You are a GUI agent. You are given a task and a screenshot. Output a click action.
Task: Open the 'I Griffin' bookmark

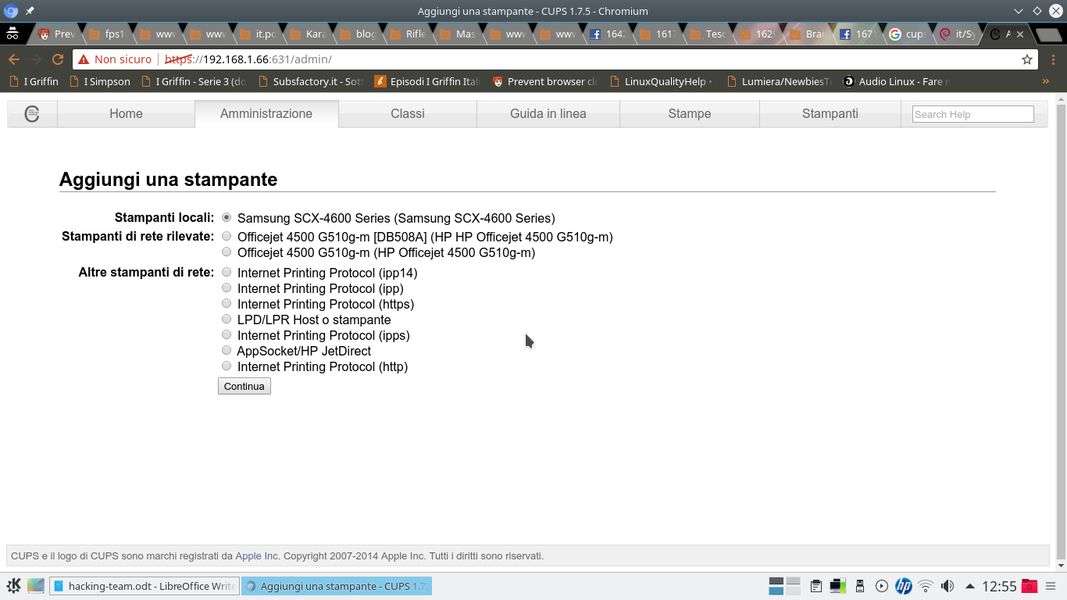point(34,81)
